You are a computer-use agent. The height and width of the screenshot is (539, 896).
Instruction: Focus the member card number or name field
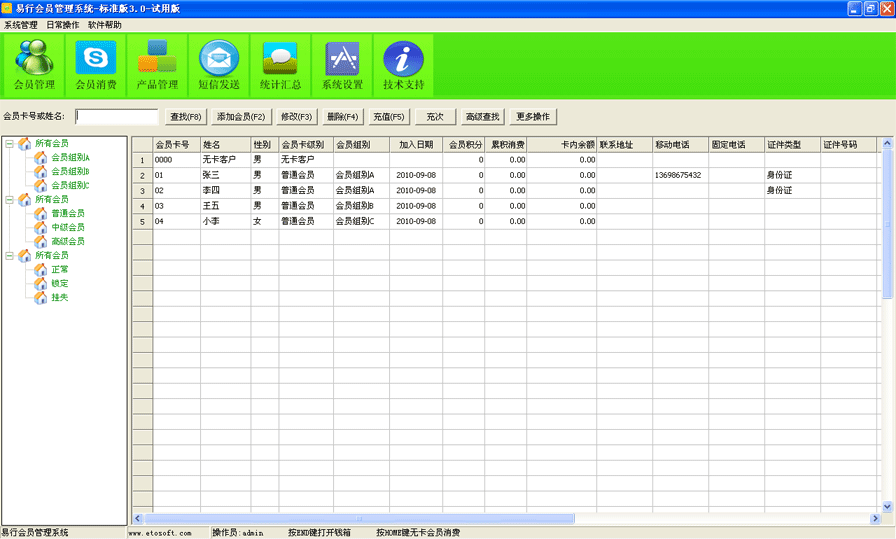pyautogui.click(x=117, y=117)
